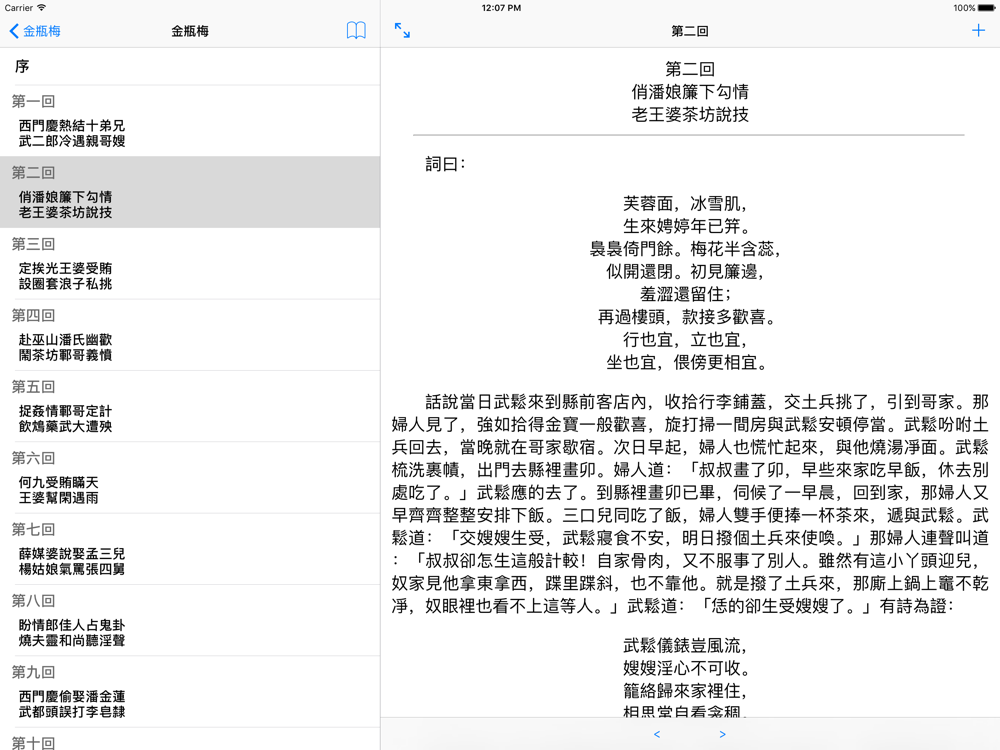Image resolution: width=1000 pixels, height=750 pixels.
Task: Tap poem line 生來娉婷年已笄
Action: click(687, 226)
